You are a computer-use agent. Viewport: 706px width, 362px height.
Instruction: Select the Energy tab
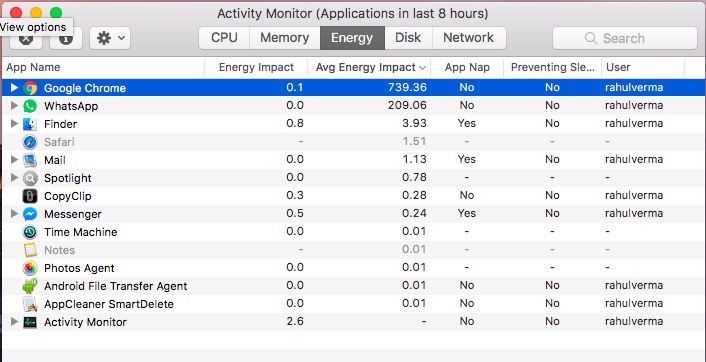click(x=352, y=38)
